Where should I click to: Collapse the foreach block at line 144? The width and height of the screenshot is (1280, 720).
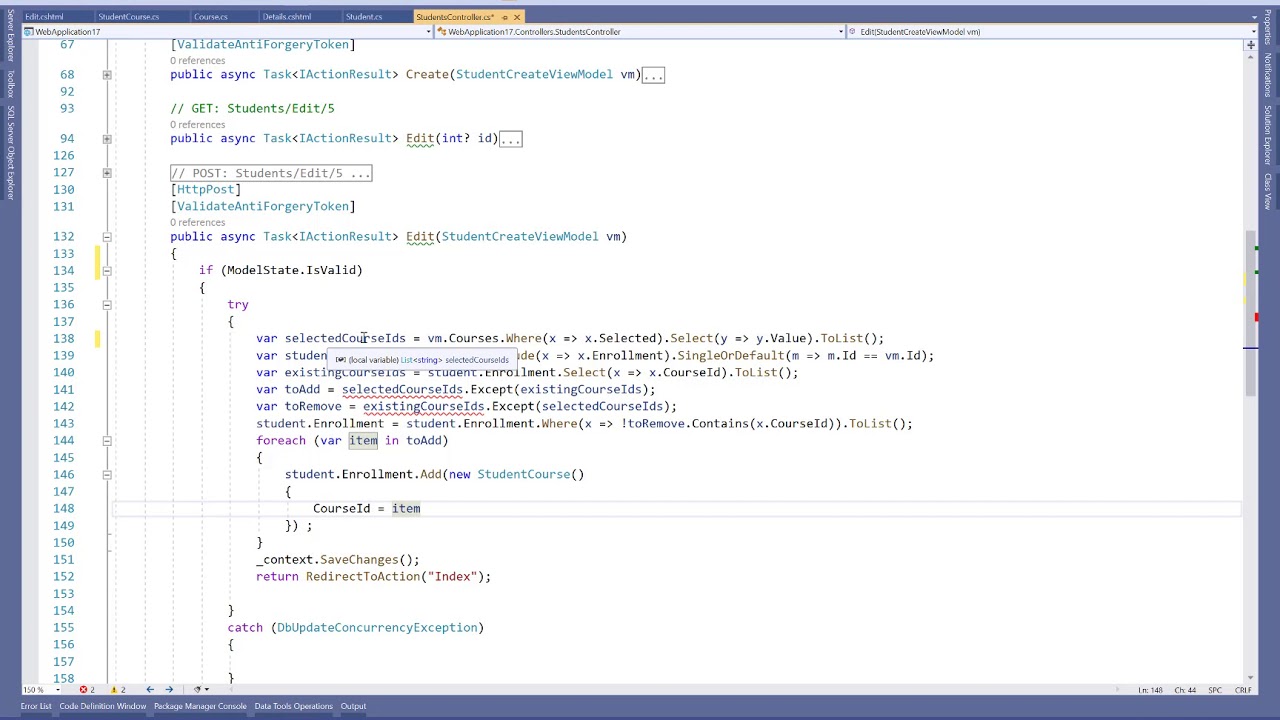[106, 440]
